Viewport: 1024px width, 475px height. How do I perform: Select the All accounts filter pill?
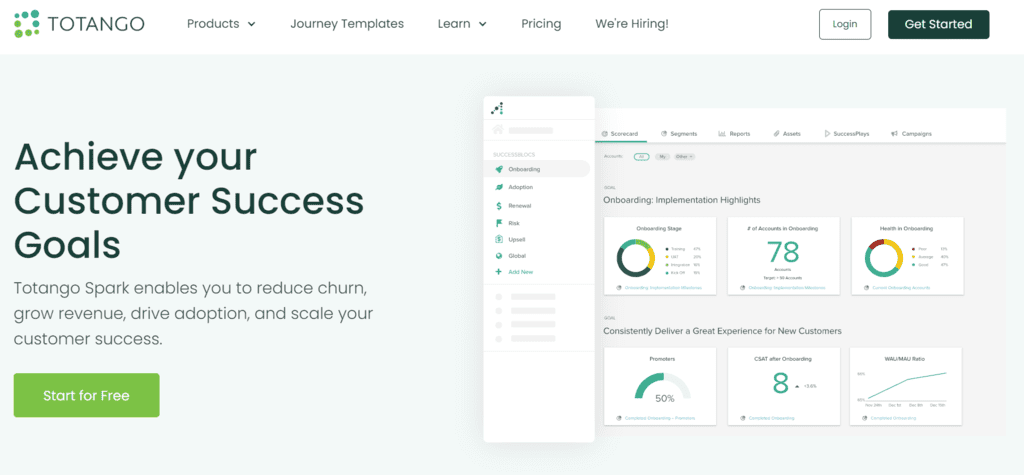point(641,157)
